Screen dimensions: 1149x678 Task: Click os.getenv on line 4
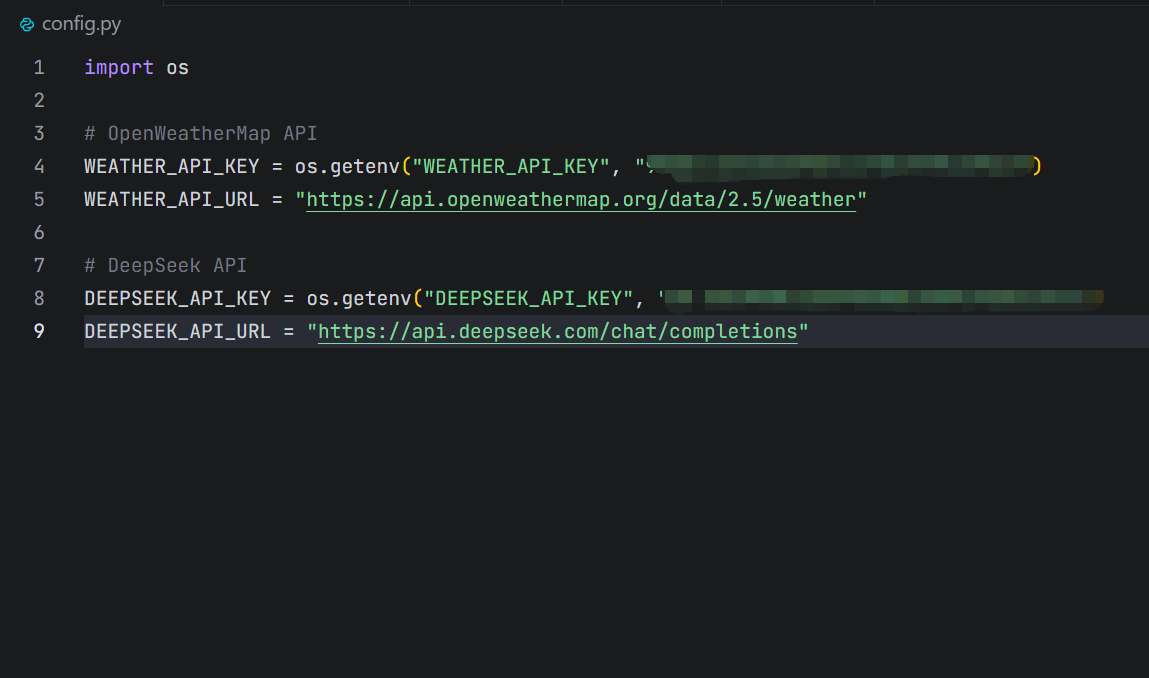pos(347,166)
